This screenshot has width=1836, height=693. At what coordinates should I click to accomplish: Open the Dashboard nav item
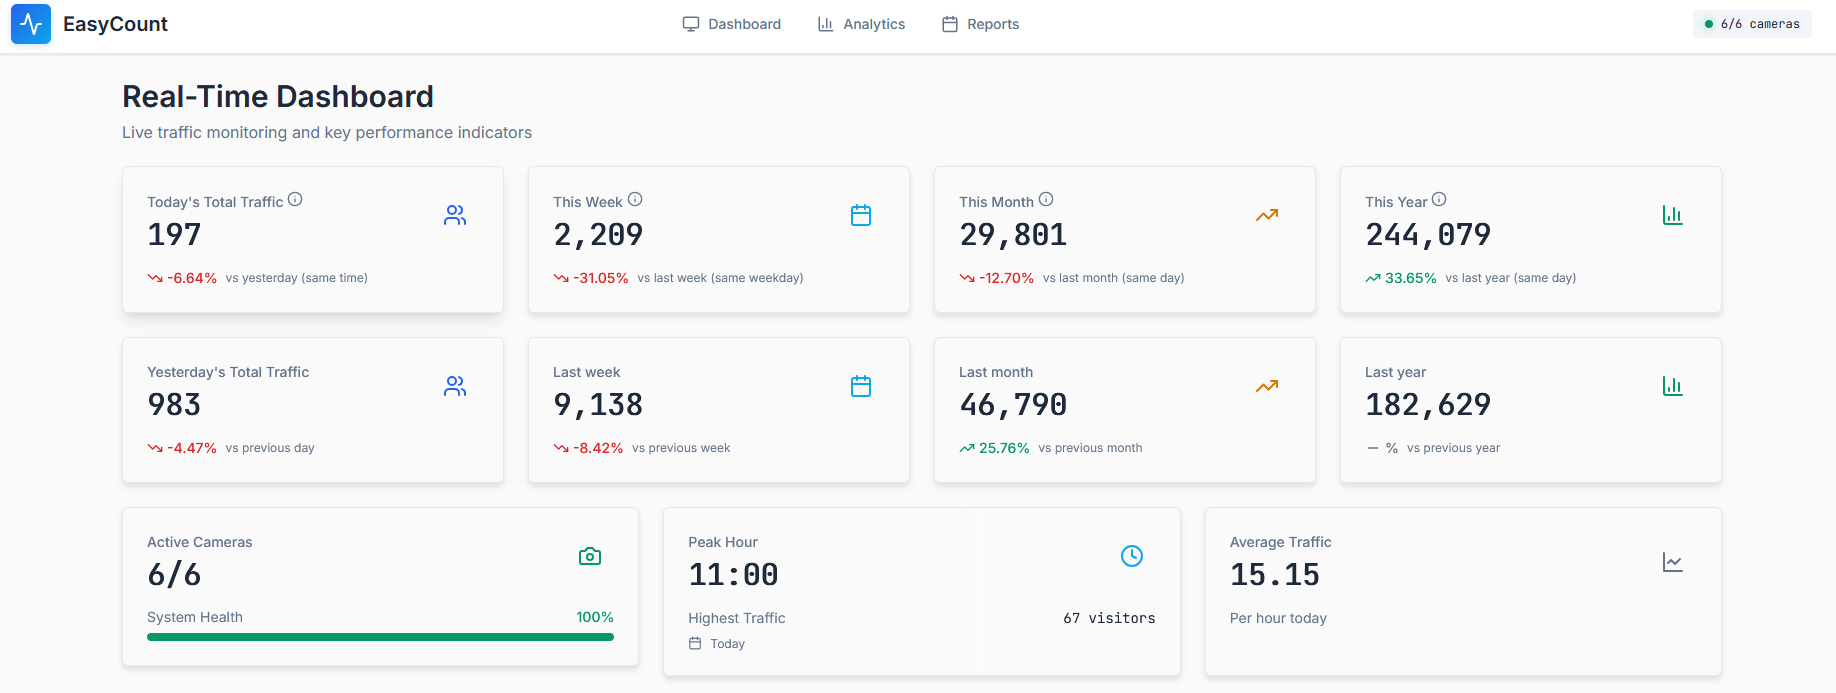click(732, 24)
